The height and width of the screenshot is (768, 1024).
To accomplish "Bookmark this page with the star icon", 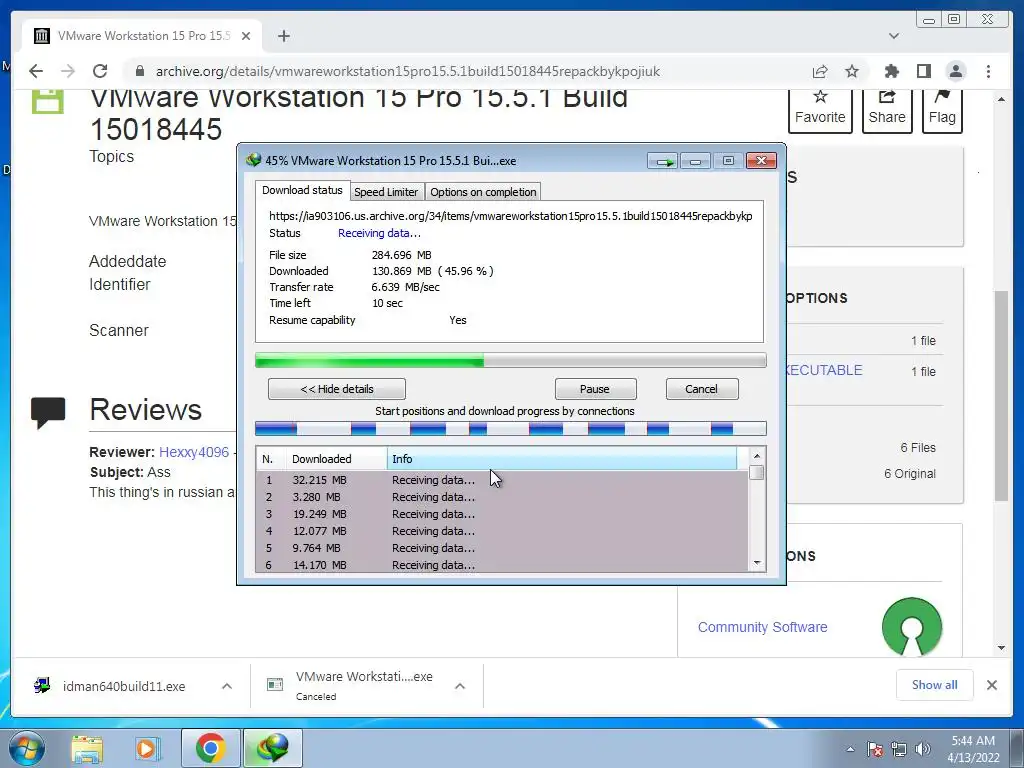I will pyautogui.click(x=852, y=71).
